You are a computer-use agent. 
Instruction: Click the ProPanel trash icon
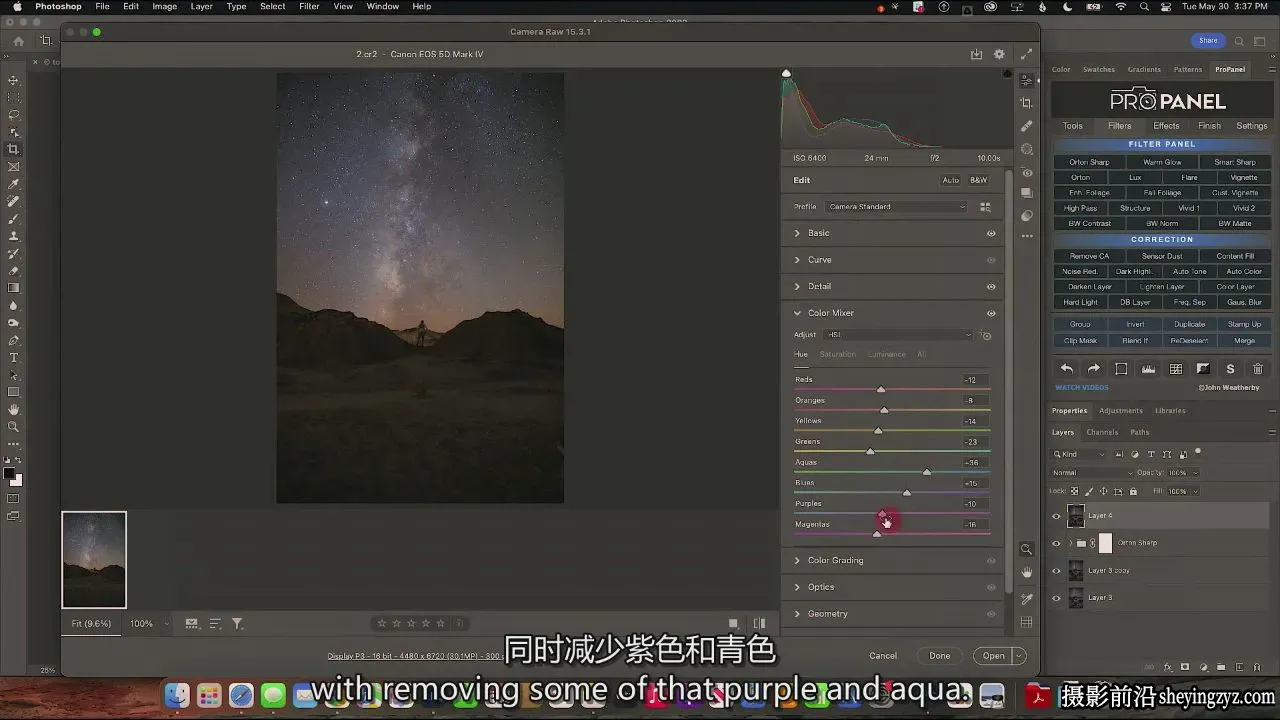point(1258,369)
